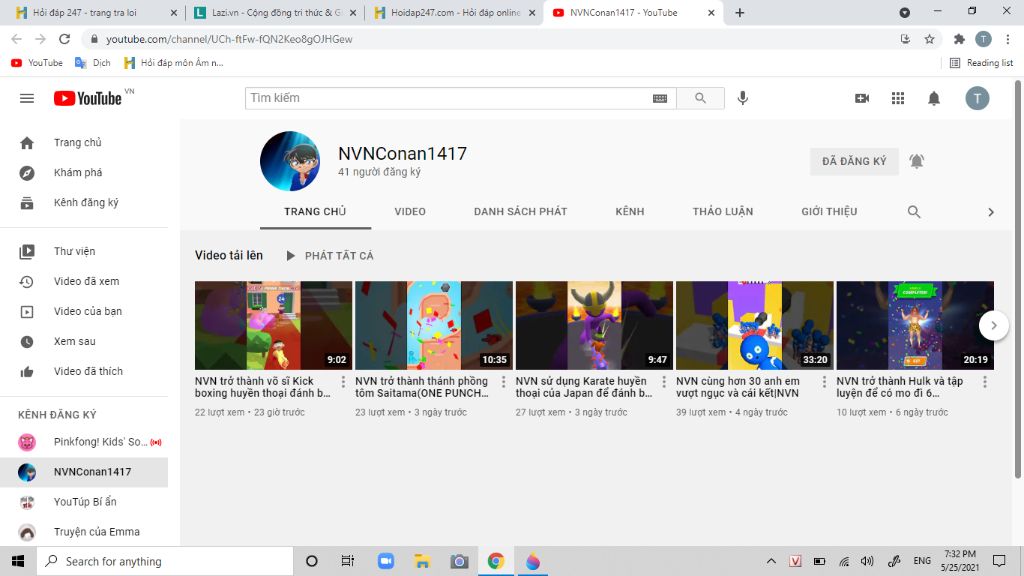Open Pinkfong! Kids' Songs subscription
This screenshot has height=576, width=1024.
[84, 442]
